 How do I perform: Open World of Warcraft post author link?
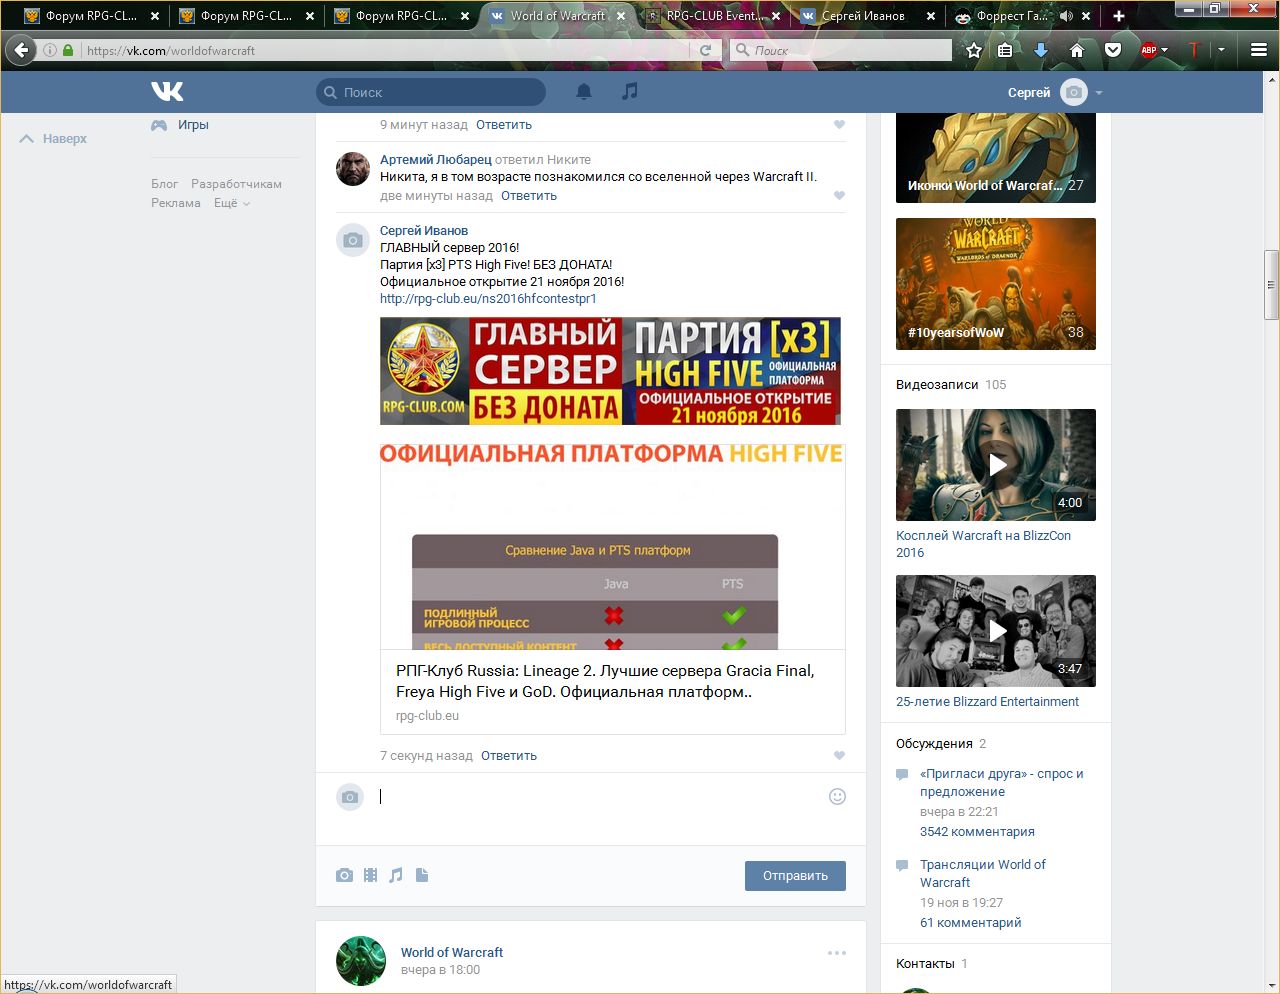tap(452, 953)
